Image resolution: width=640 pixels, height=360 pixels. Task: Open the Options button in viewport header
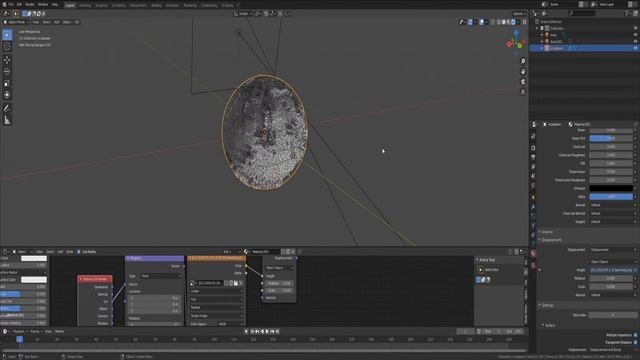[x=519, y=13]
